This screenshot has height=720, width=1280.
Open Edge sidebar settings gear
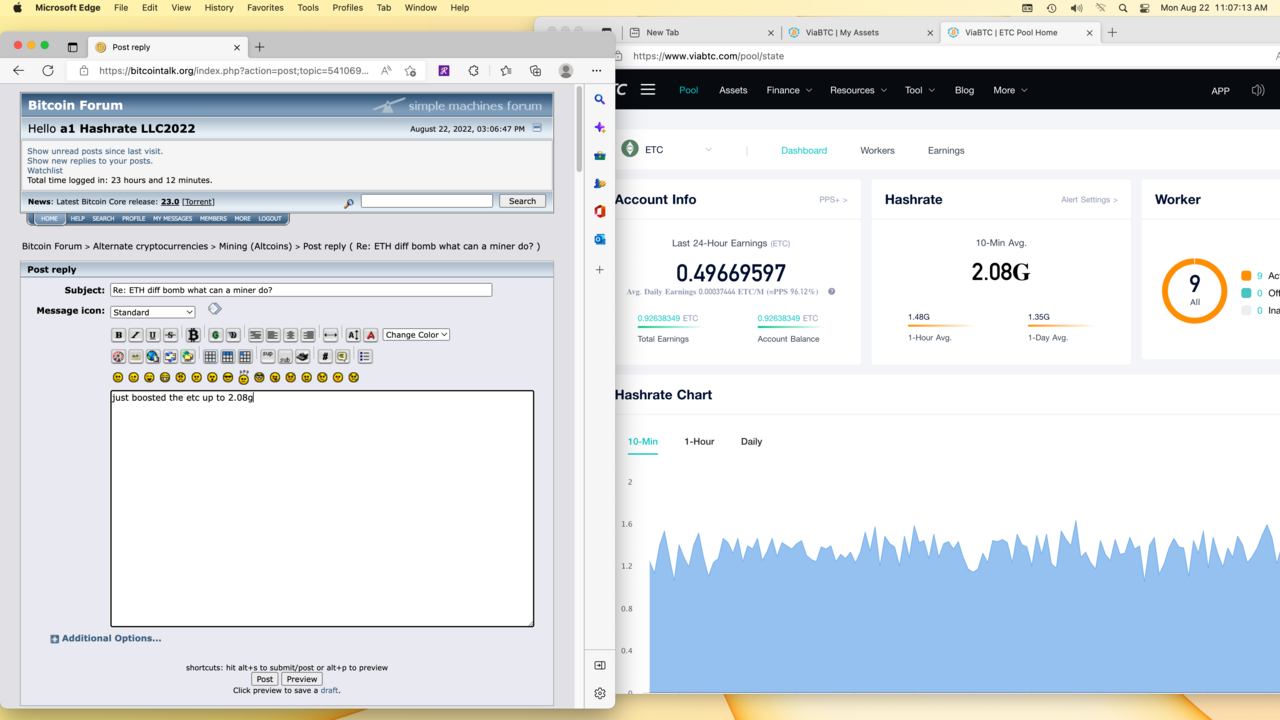coord(600,693)
